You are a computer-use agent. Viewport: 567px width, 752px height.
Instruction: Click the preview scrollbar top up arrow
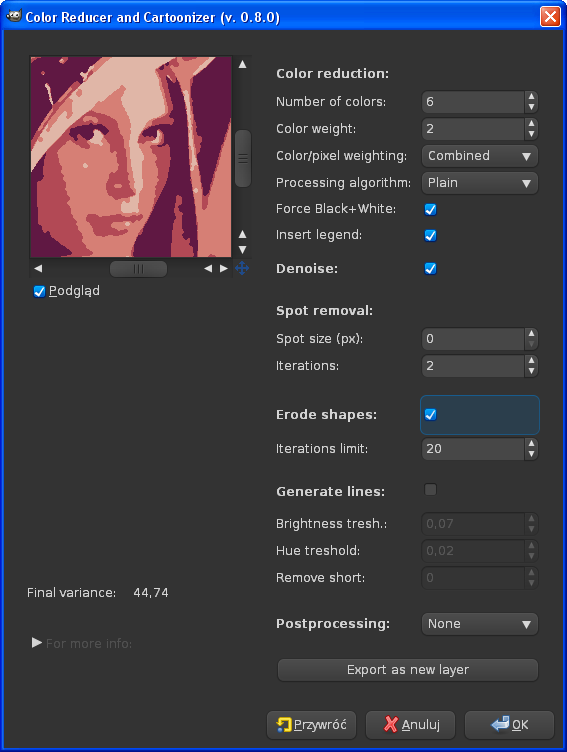tap(243, 64)
